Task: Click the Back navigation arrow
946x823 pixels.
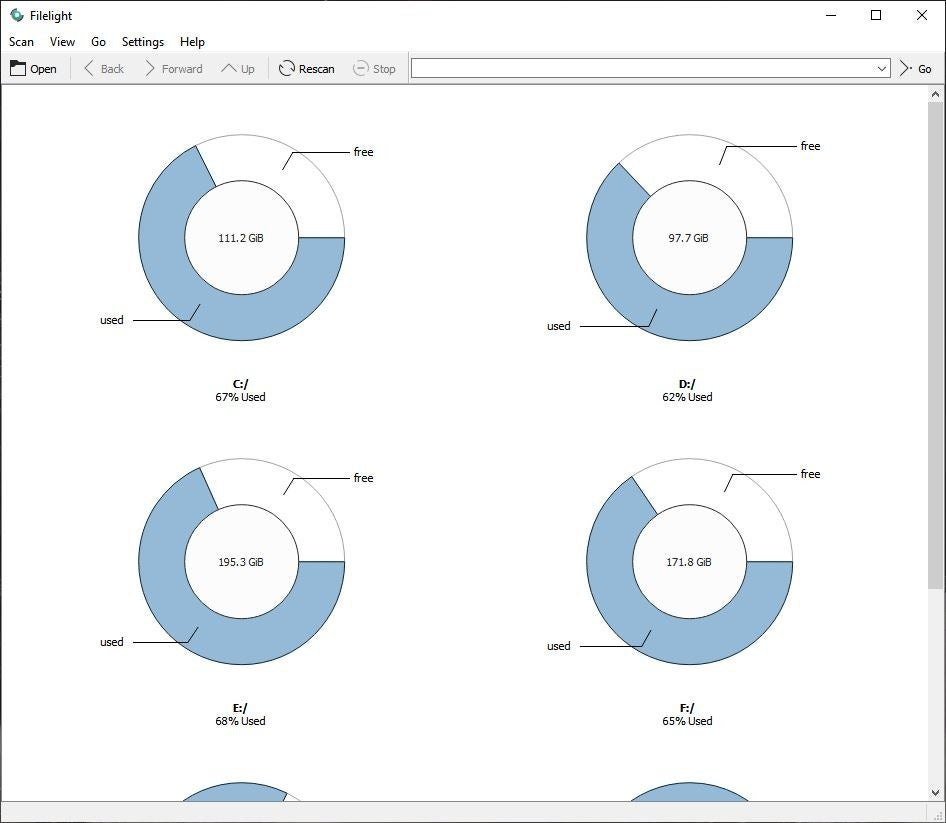Action: (104, 69)
